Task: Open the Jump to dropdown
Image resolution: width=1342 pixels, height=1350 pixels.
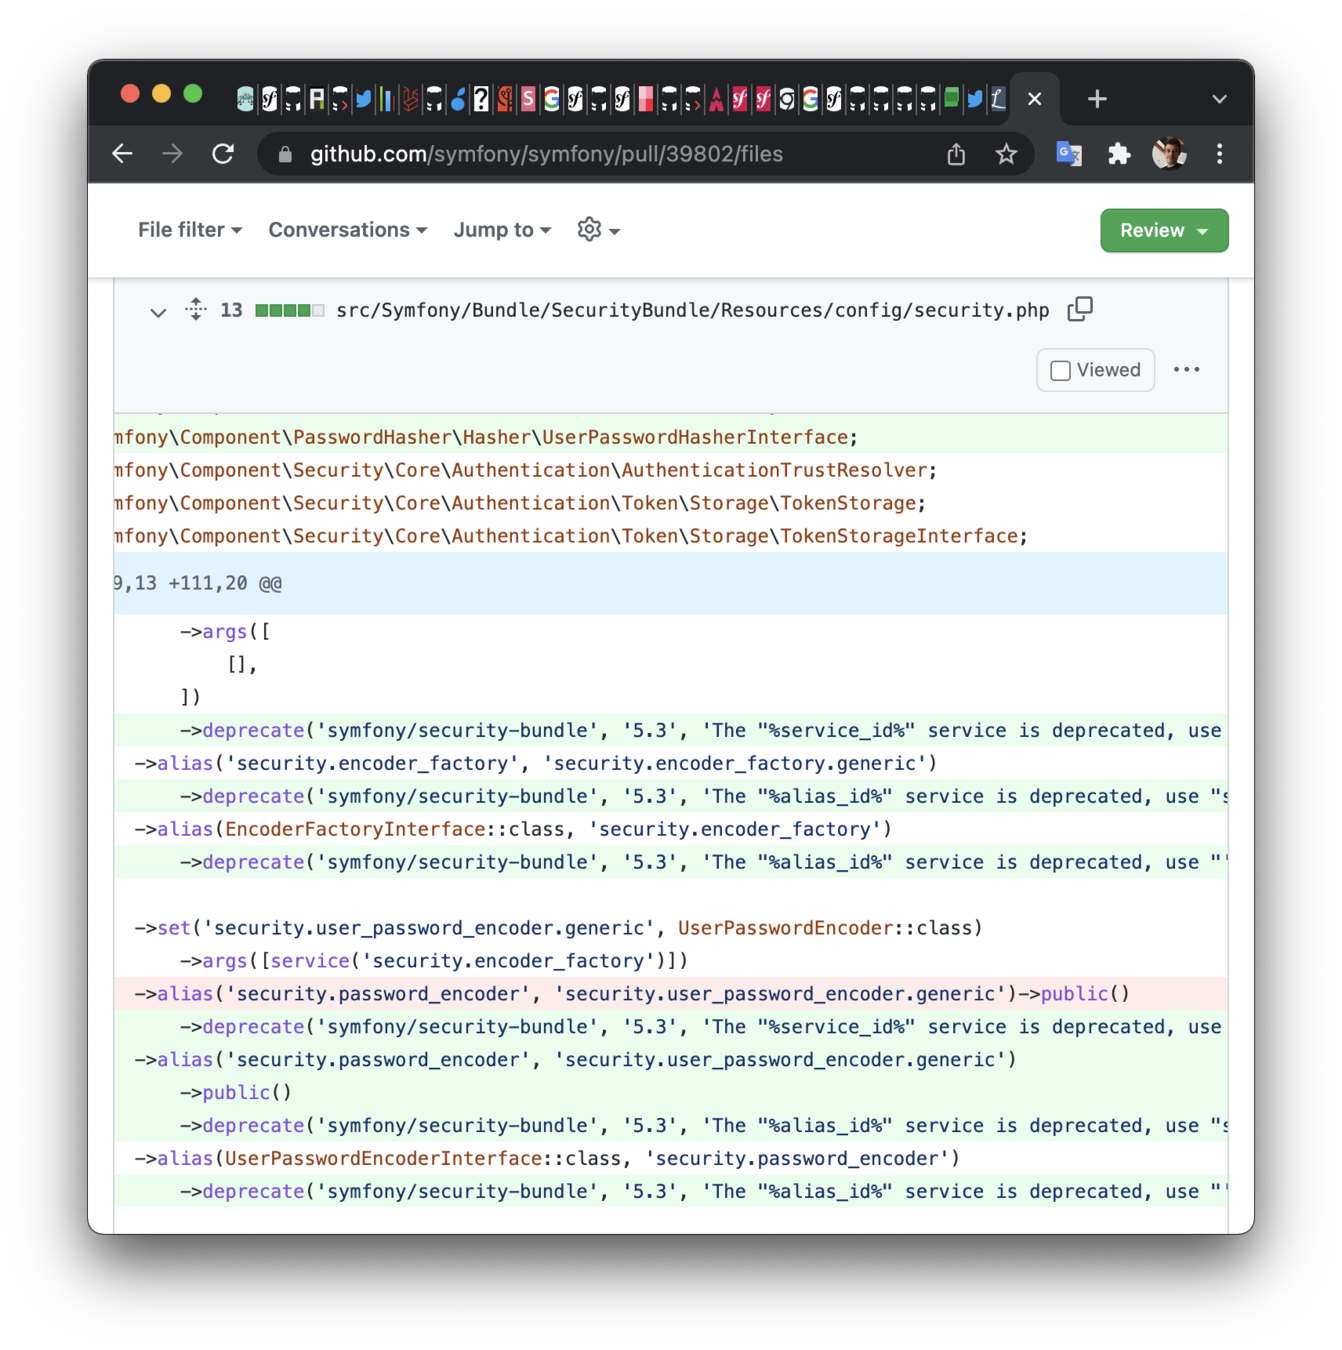Action: [502, 230]
